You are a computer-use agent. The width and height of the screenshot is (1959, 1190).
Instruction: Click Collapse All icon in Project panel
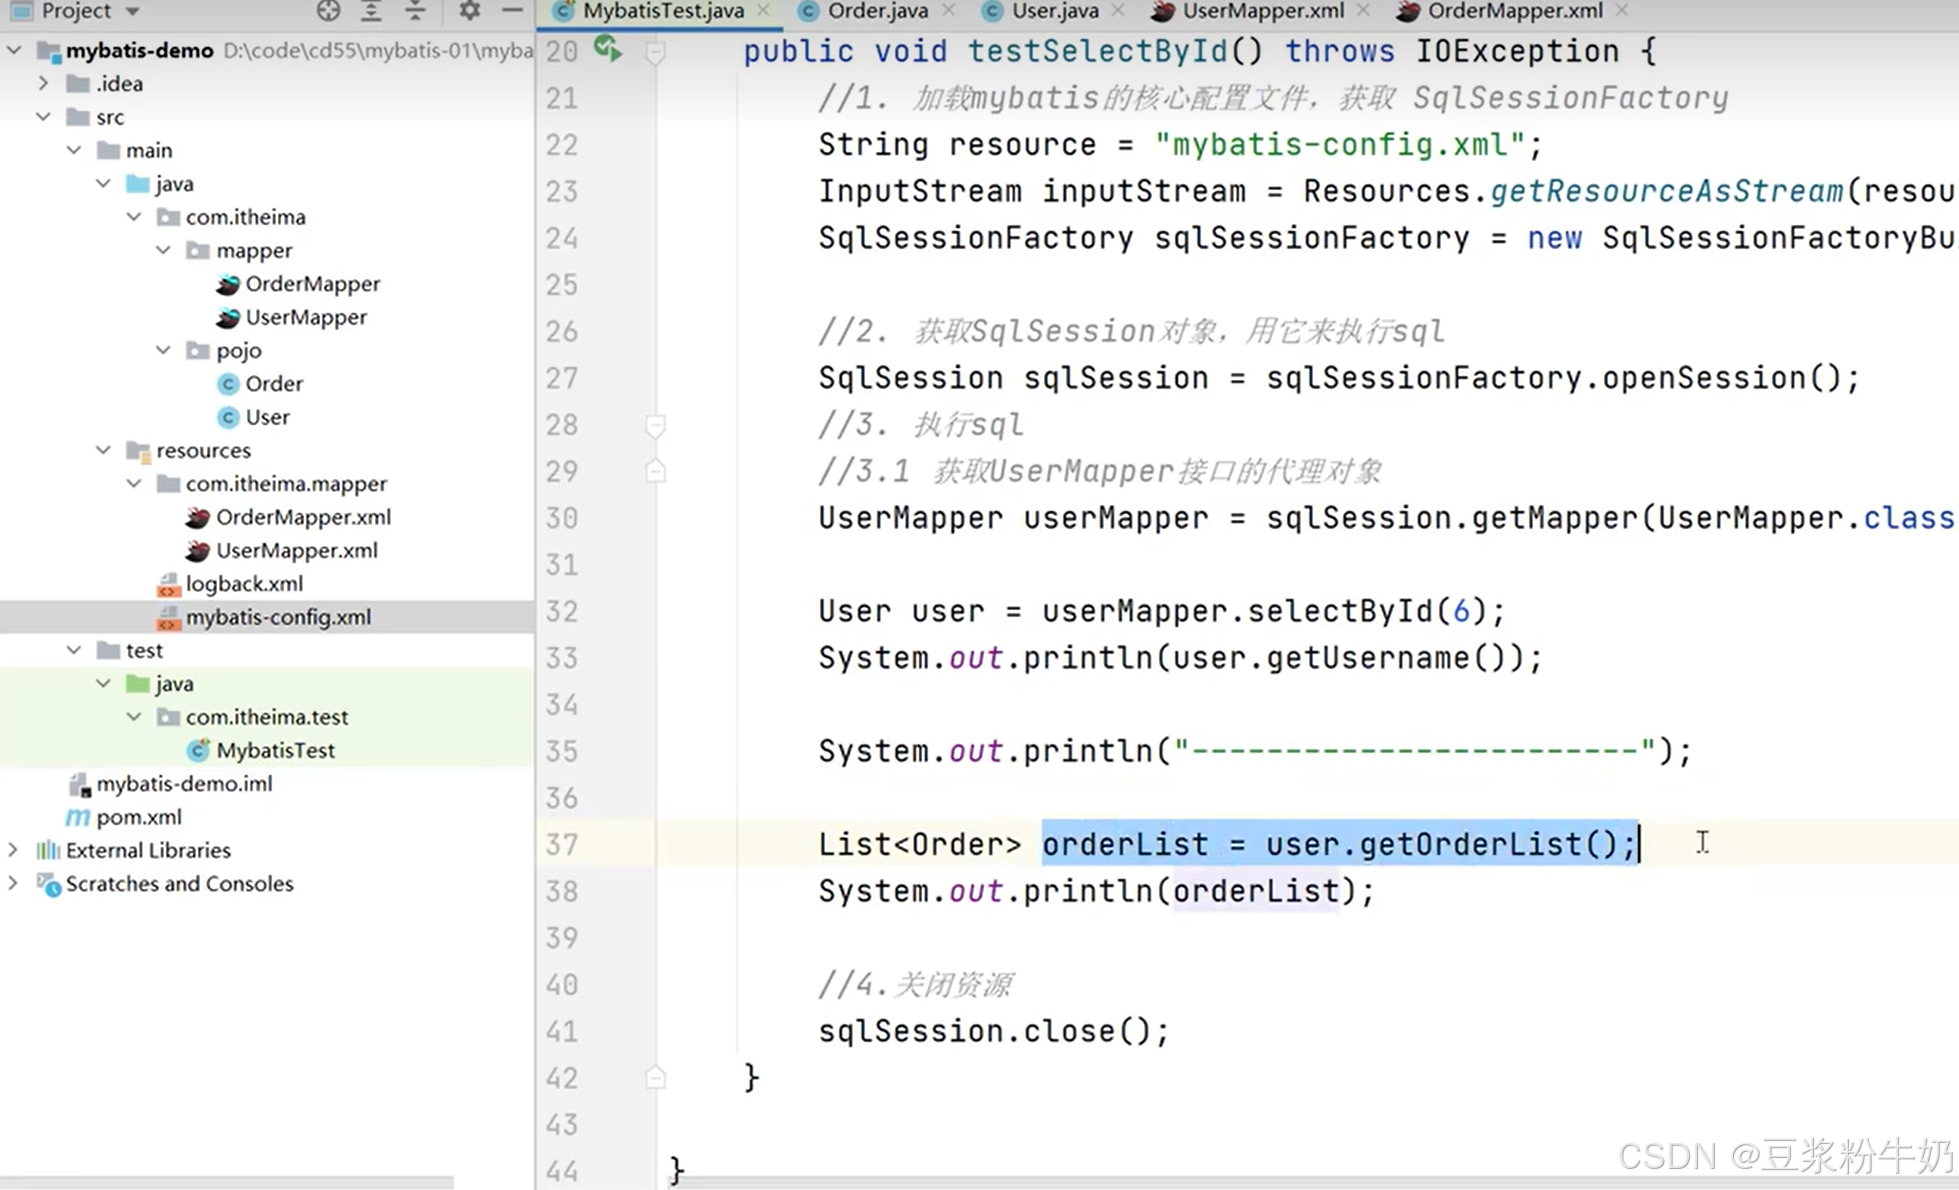point(415,11)
